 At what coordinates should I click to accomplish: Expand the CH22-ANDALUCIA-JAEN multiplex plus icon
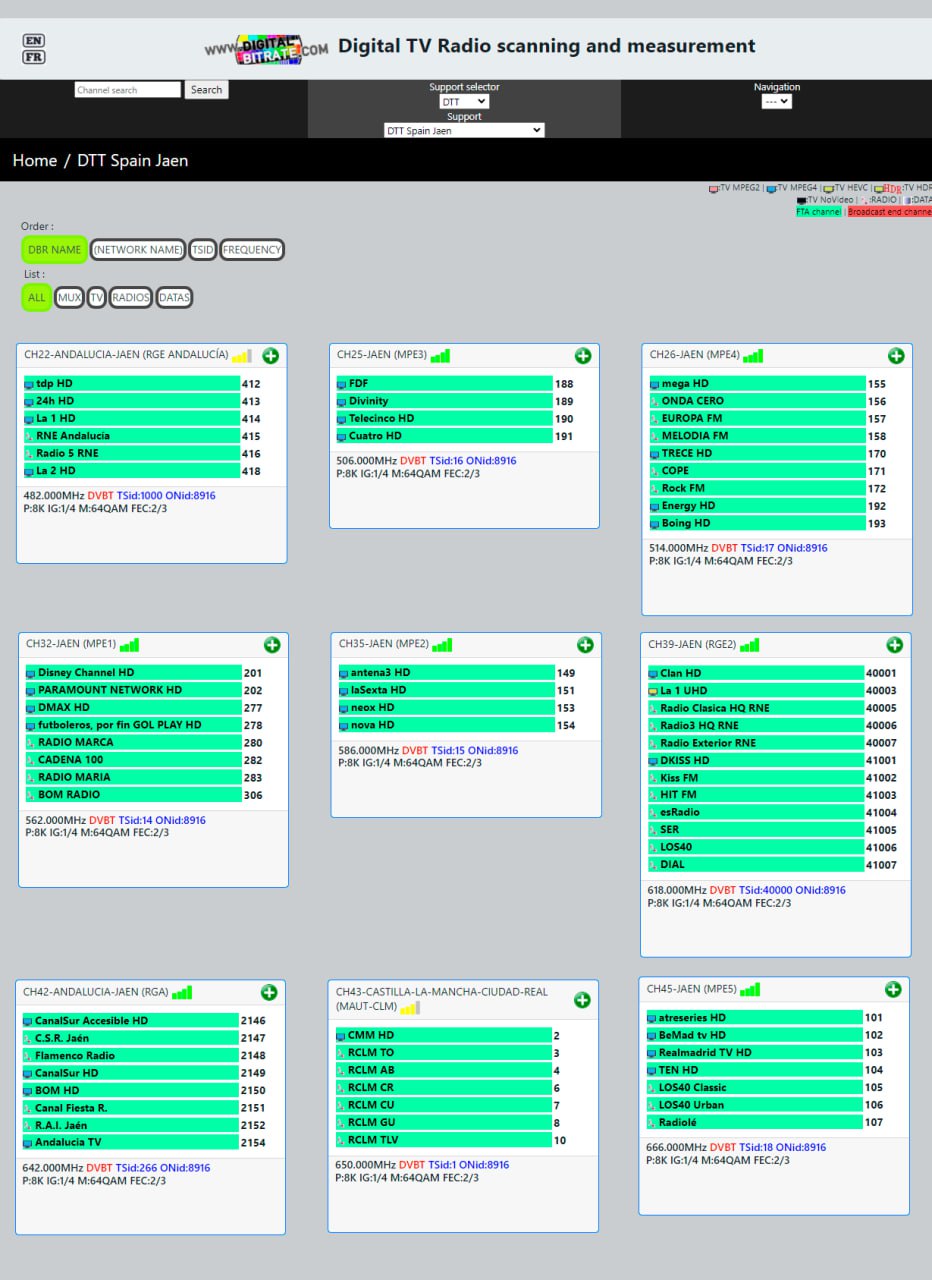[271, 356]
